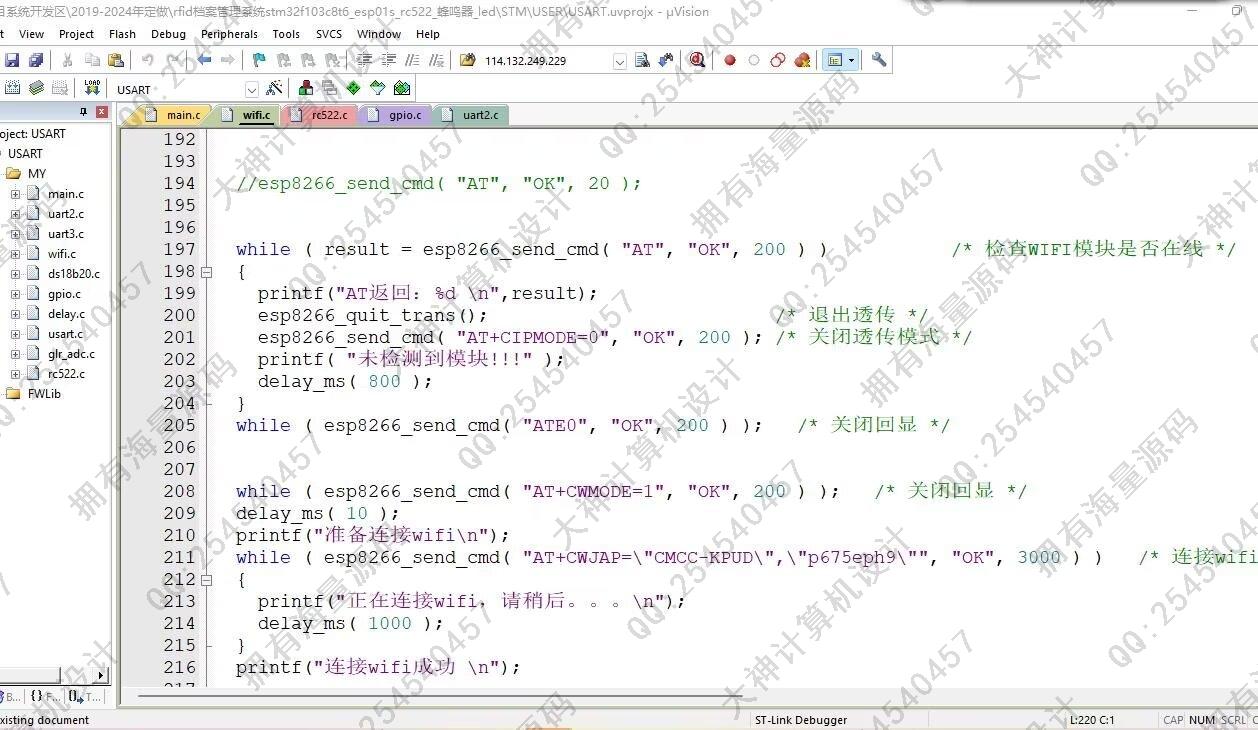Click the Manage Run-Time Environment green diamond icon
Image resolution: width=1258 pixels, height=730 pixels.
353,88
